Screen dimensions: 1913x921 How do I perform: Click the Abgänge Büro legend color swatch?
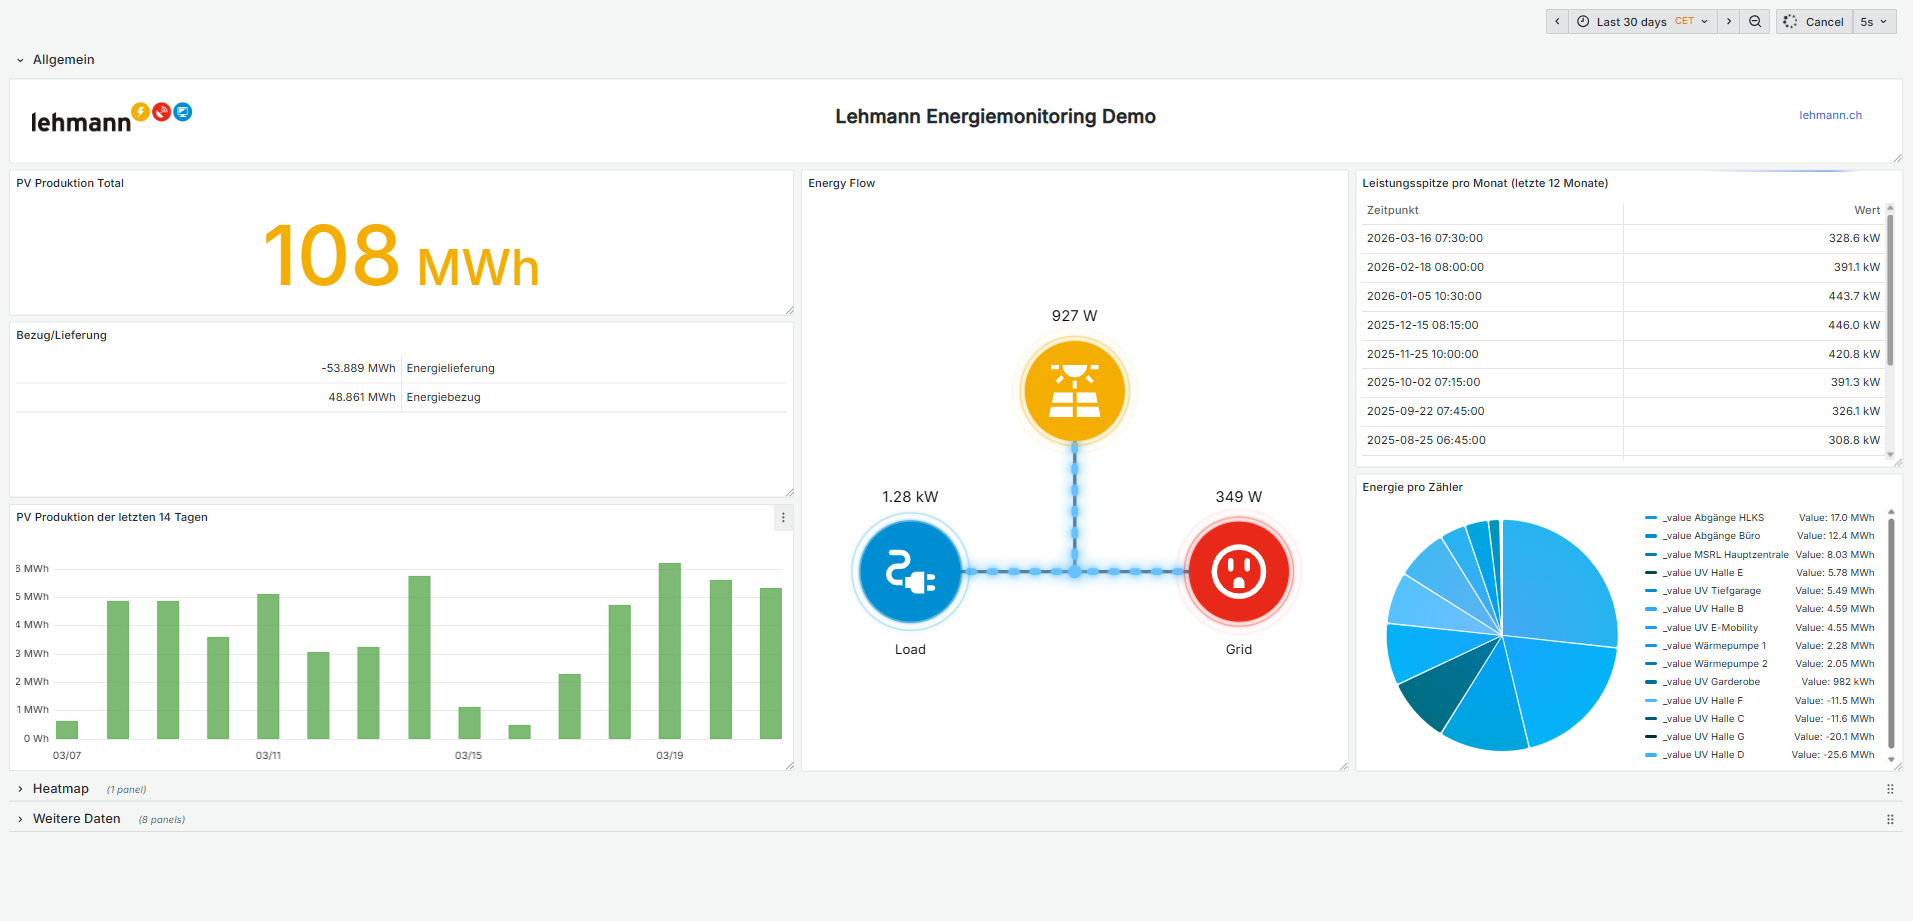1651,536
